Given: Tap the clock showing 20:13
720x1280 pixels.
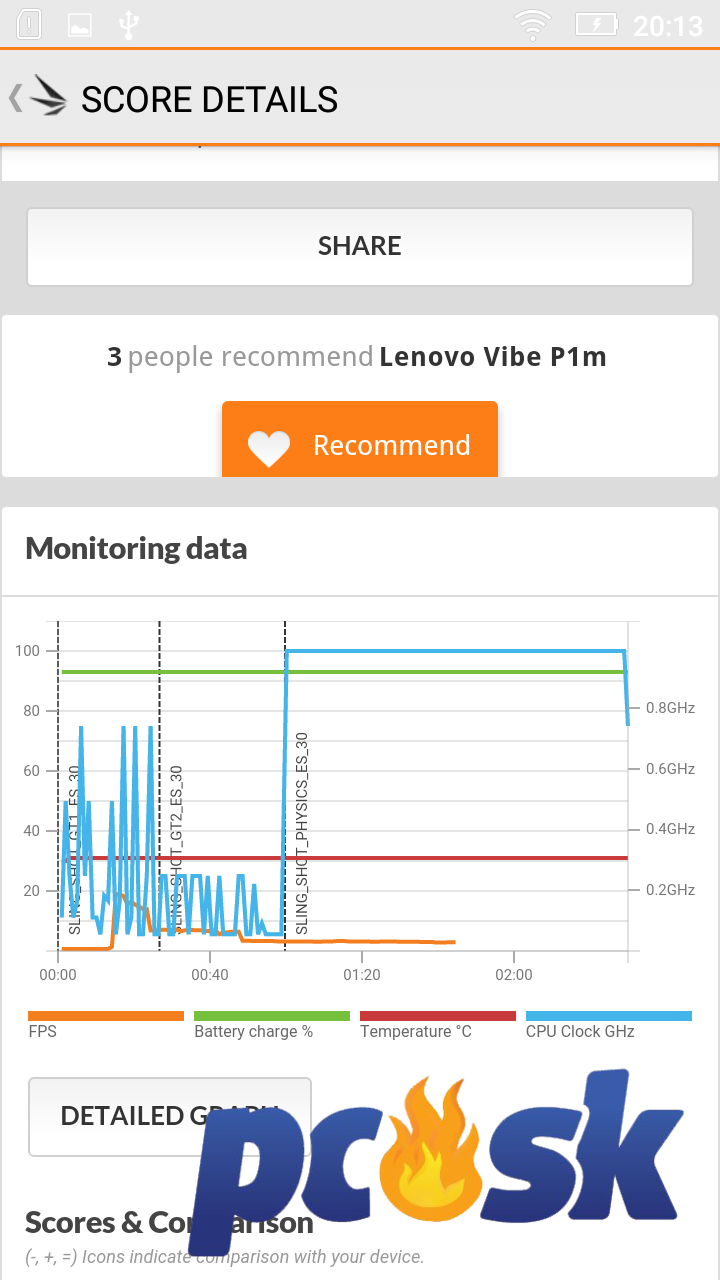Looking at the screenshot, I should tap(668, 25).
